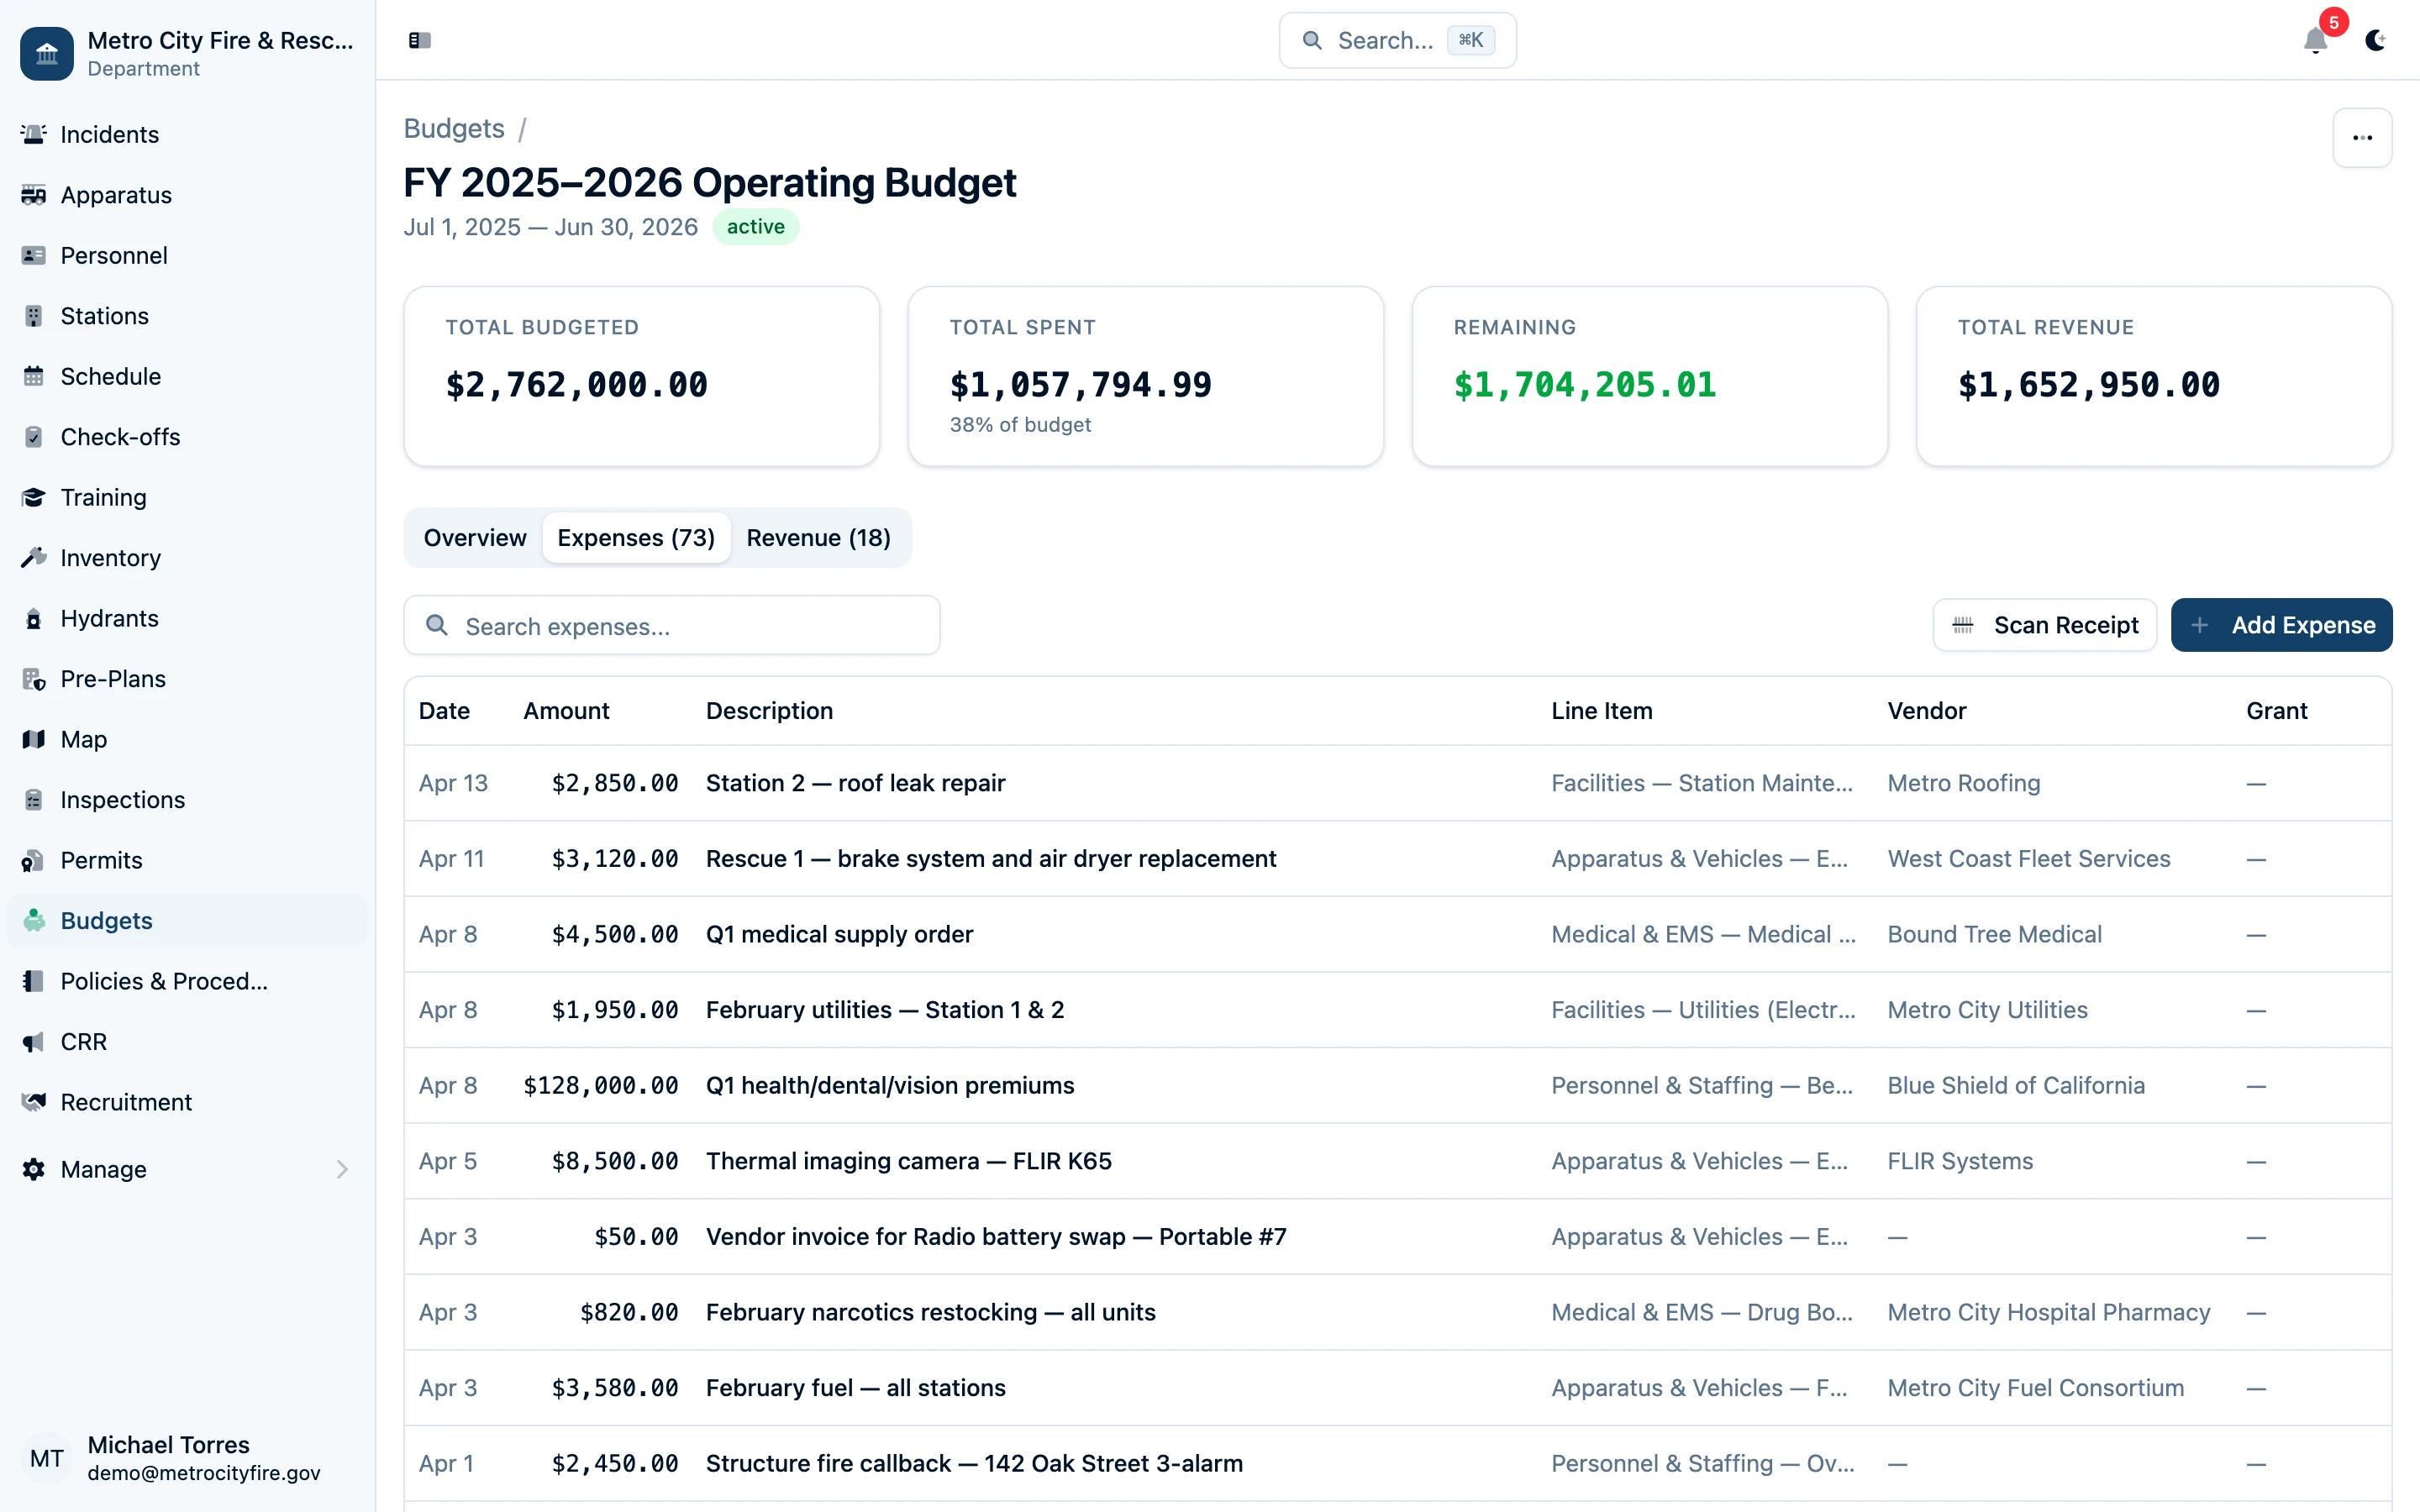The image size is (2420, 1512).
Task: Open the Inspections section
Action: (122, 800)
